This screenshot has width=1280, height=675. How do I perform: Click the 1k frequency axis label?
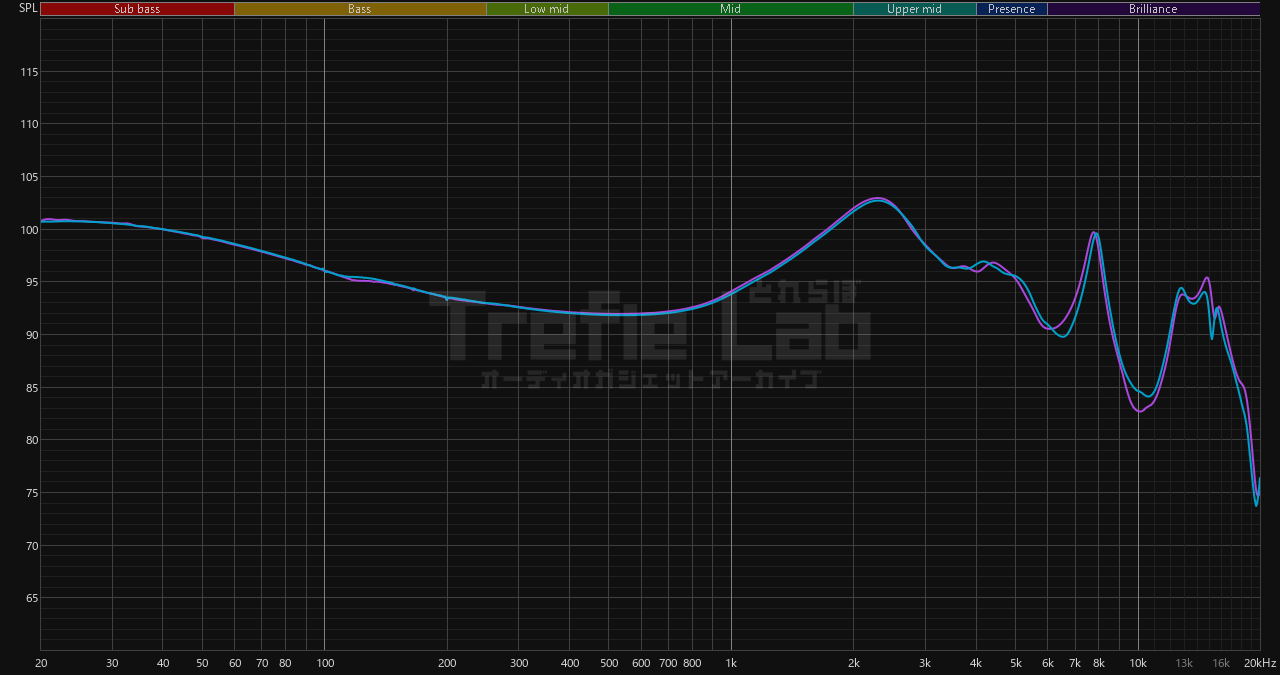(731, 663)
